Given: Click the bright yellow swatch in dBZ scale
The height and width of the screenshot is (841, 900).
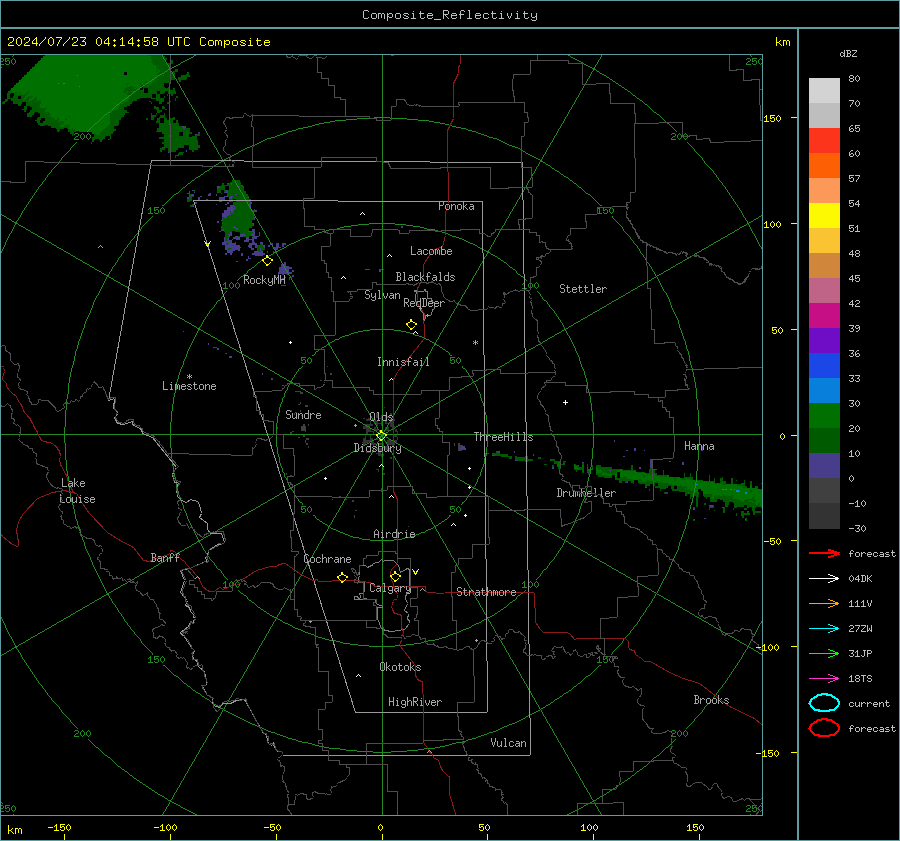Looking at the screenshot, I should tap(824, 216).
